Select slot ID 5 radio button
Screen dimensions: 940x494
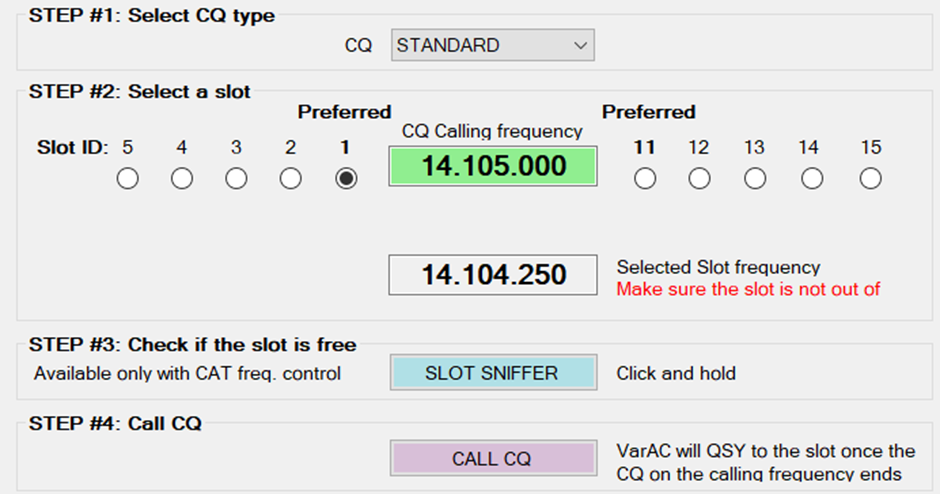pyautogui.click(x=127, y=179)
